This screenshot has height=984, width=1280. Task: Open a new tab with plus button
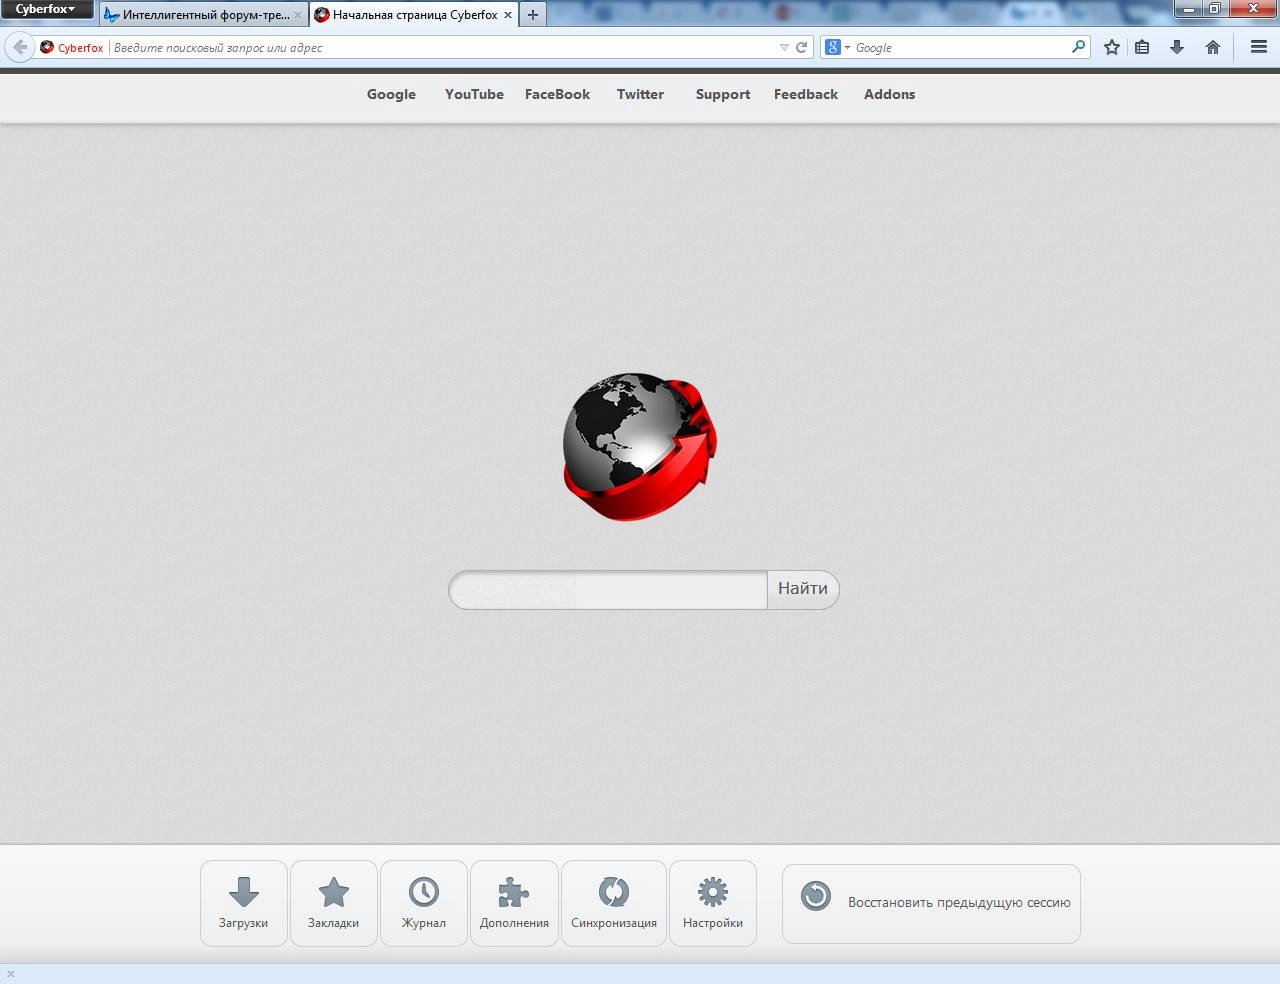[533, 15]
